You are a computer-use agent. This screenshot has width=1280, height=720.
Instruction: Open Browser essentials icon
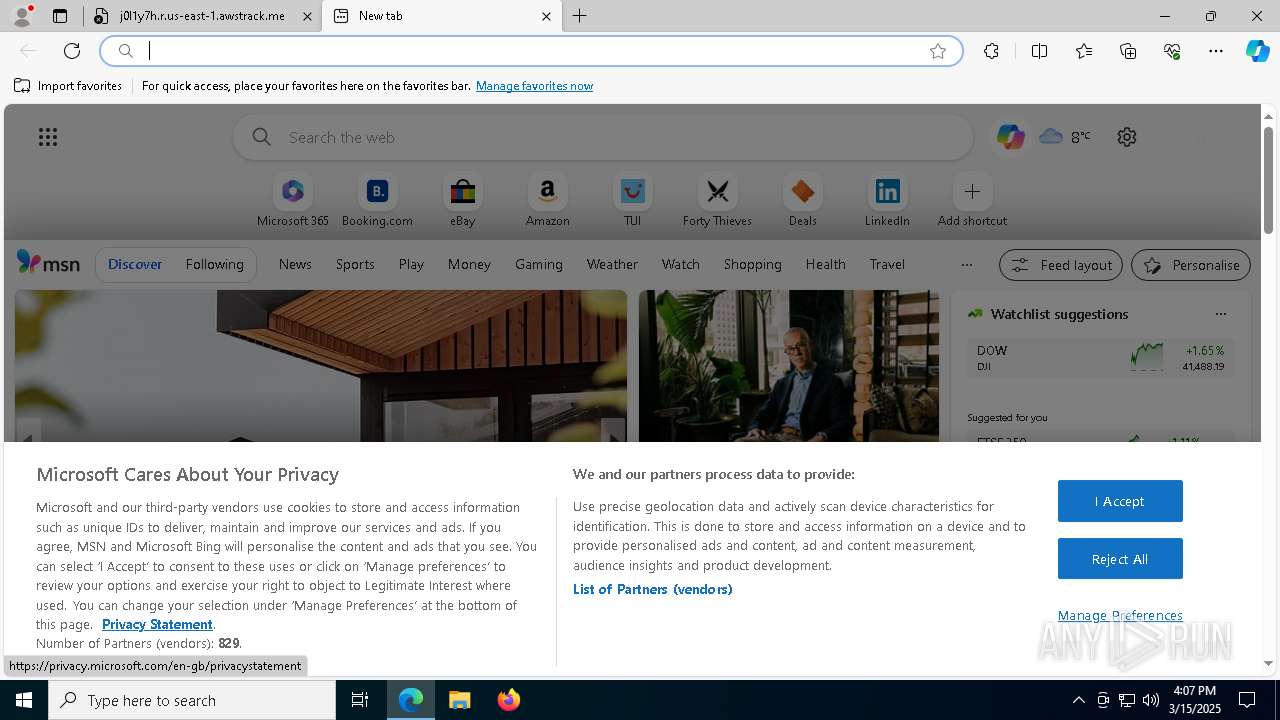click(x=1172, y=51)
